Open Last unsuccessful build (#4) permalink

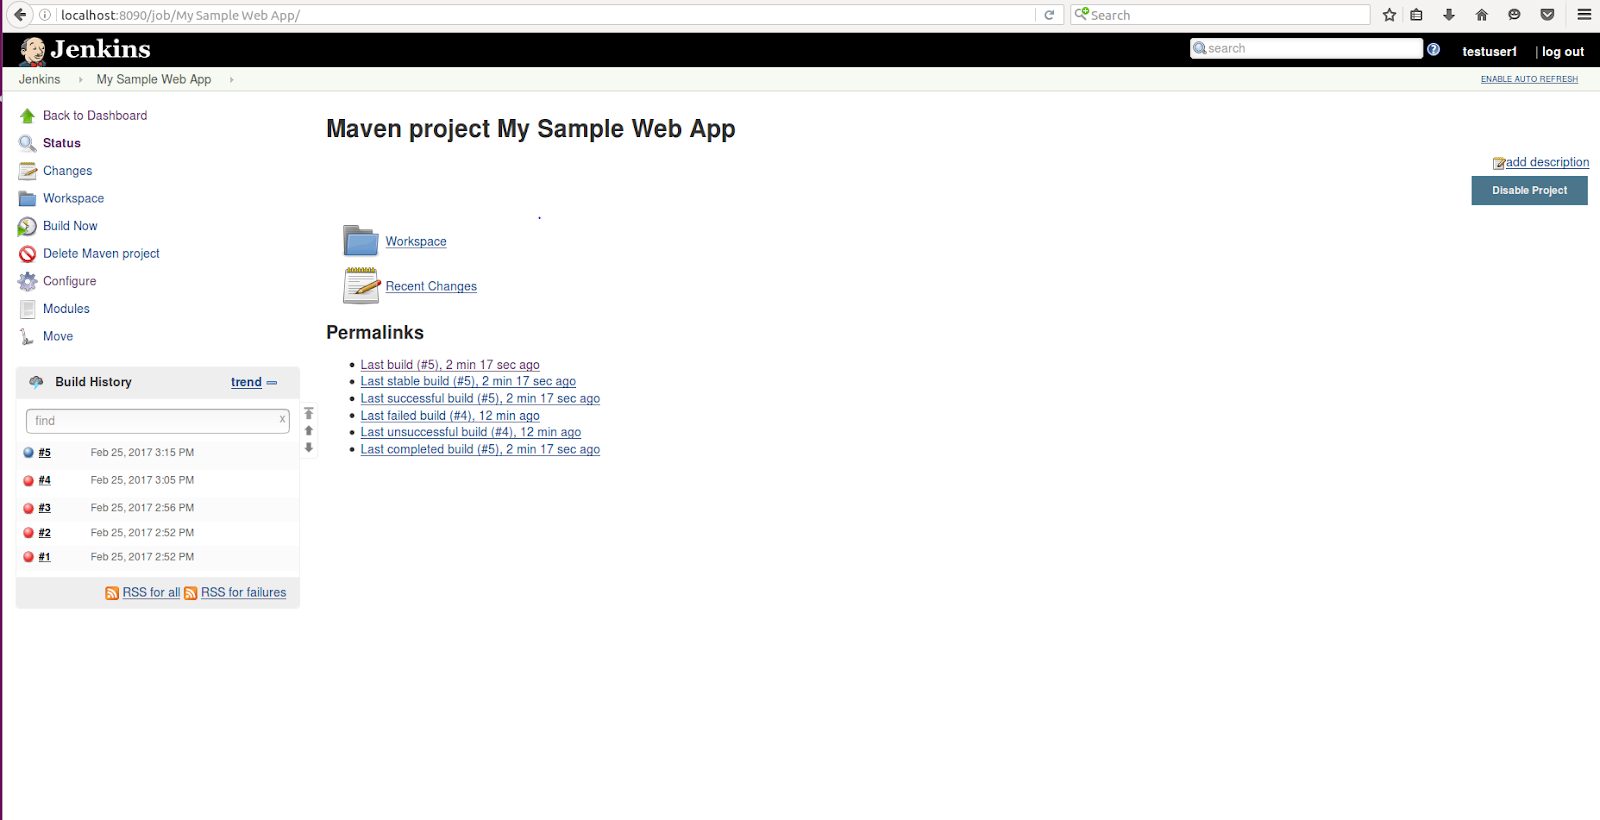tap(471, 432)
